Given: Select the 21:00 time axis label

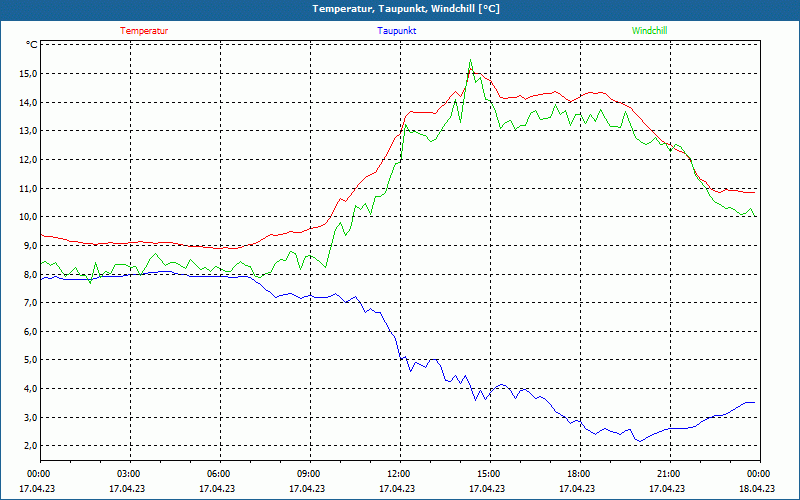Looking at the screenshot, I should pyautogui.click(x=668, y=474).
